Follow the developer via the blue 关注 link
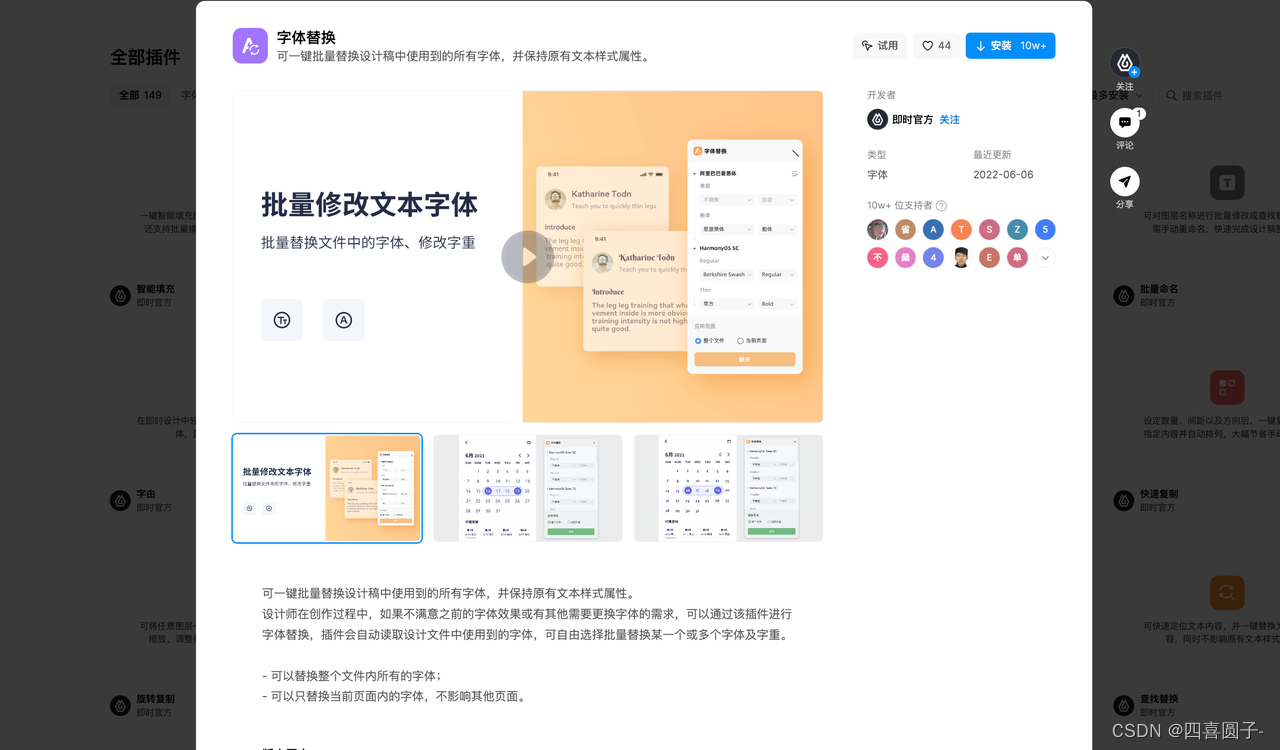 click(949, 120)
